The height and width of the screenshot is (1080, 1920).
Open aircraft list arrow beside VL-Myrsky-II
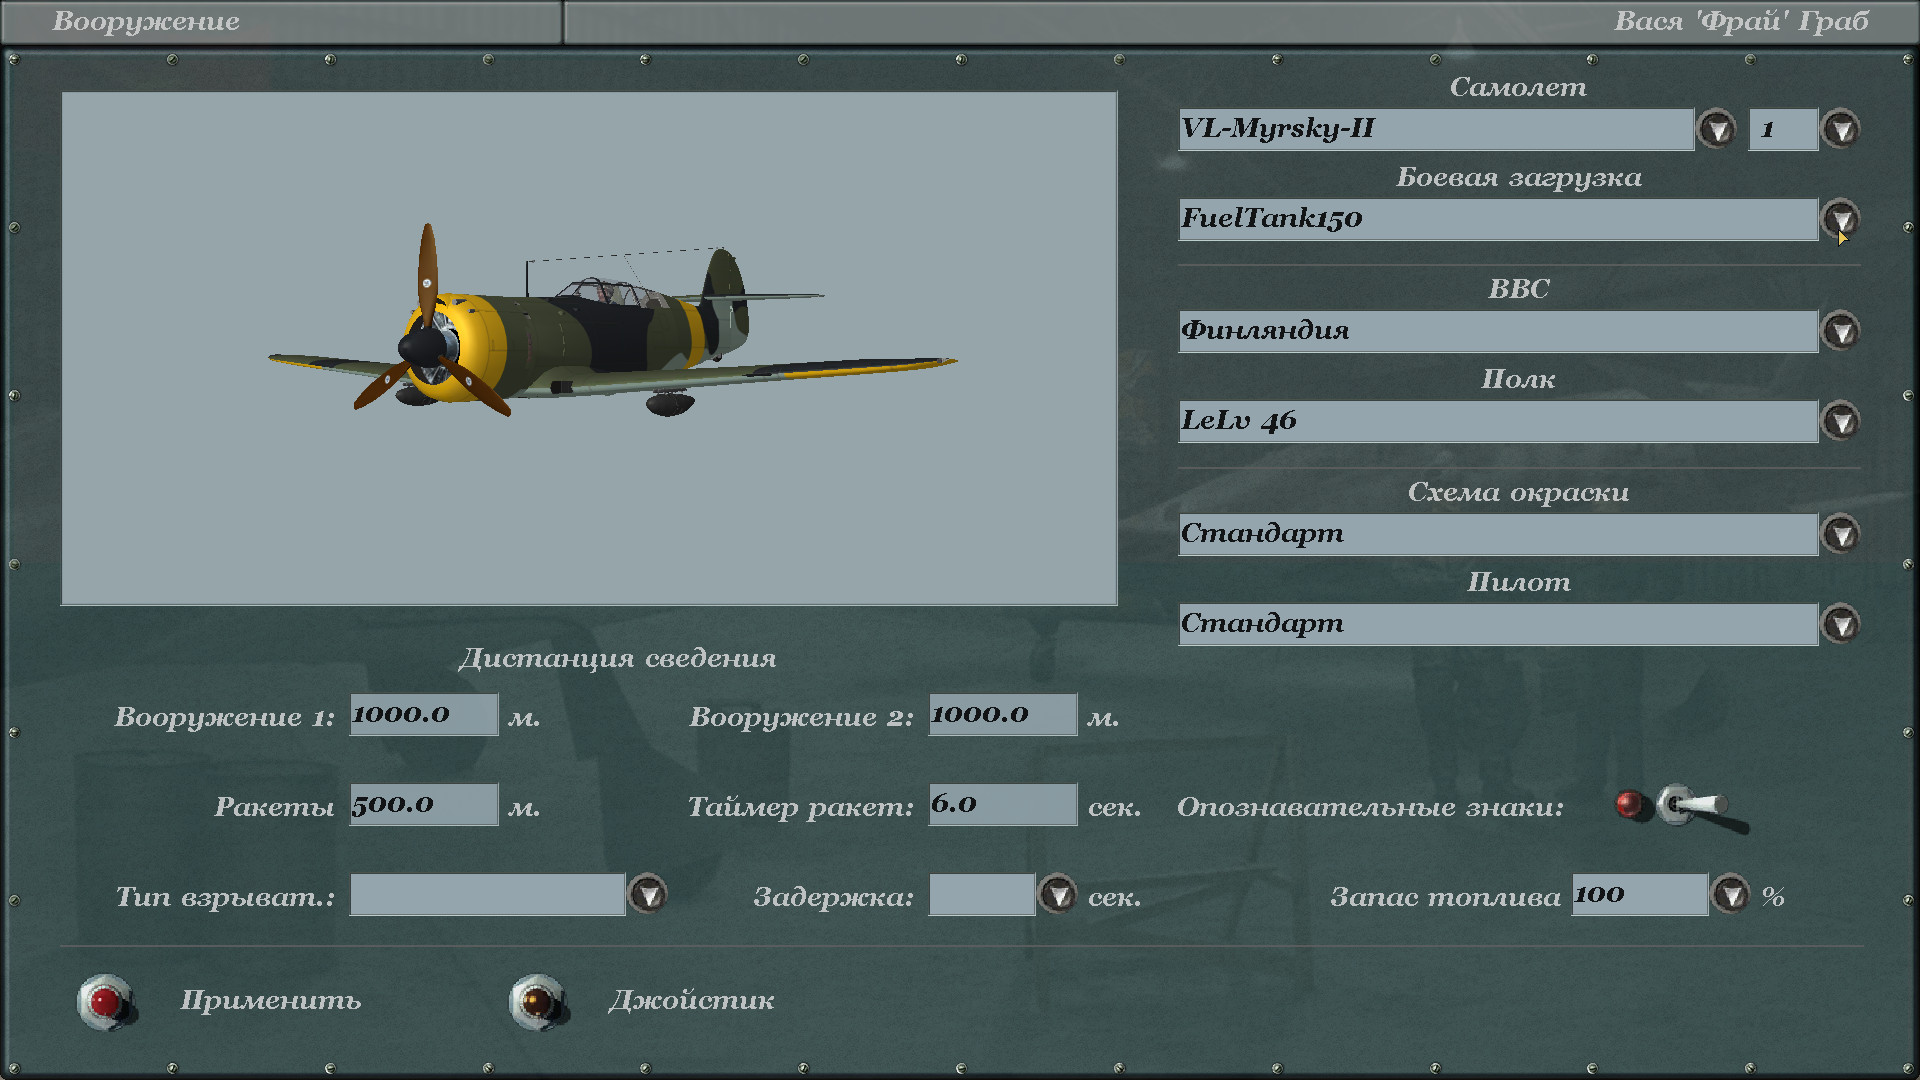(1717, 129)
